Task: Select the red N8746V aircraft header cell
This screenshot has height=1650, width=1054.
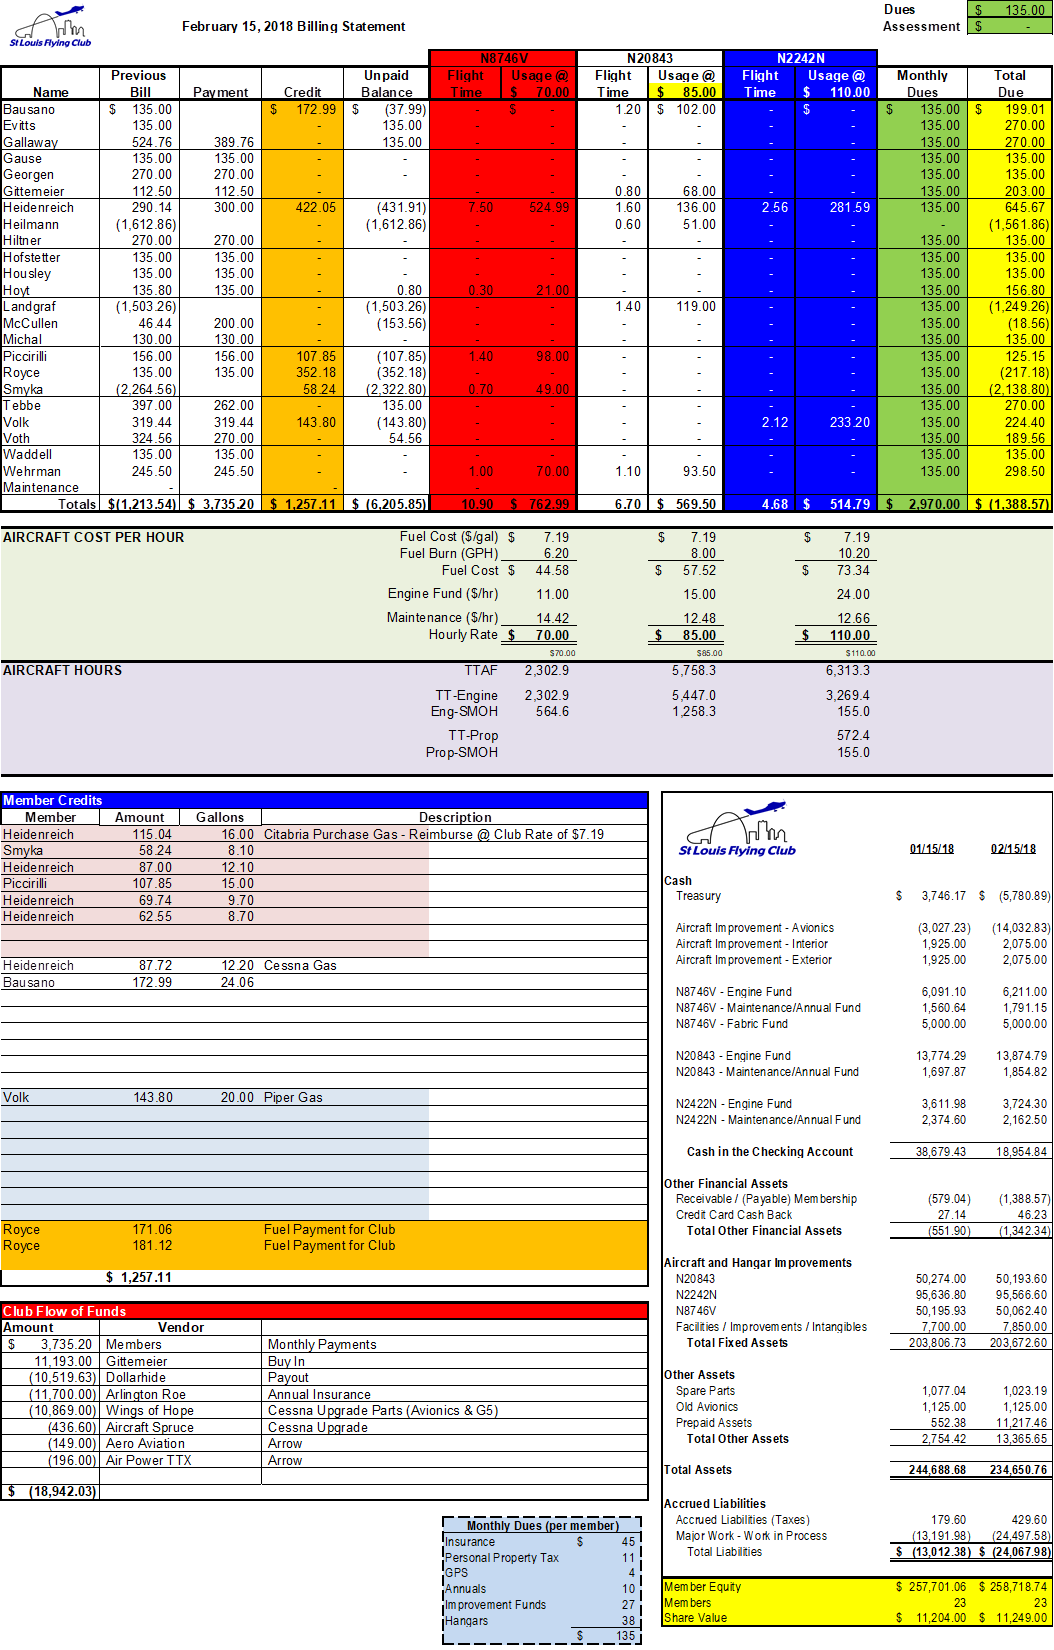Action: tap(503, 59)
